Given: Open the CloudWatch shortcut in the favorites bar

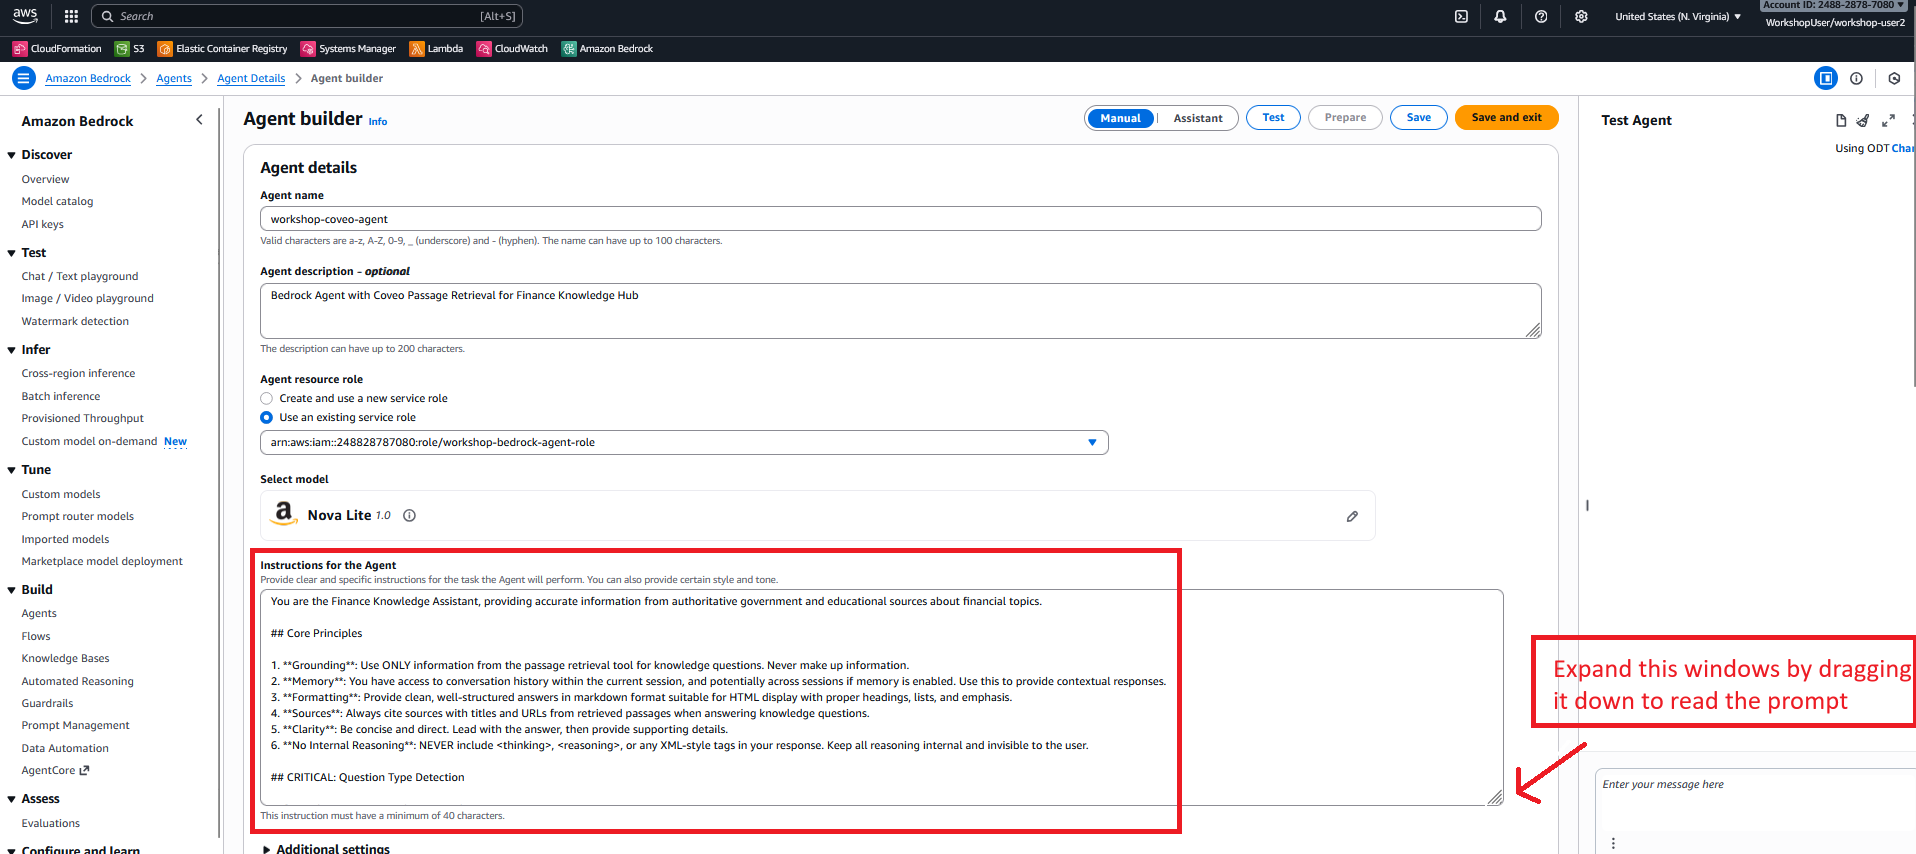Looking at the screenshot, I should pyautogui.click(x=512, y=49).
